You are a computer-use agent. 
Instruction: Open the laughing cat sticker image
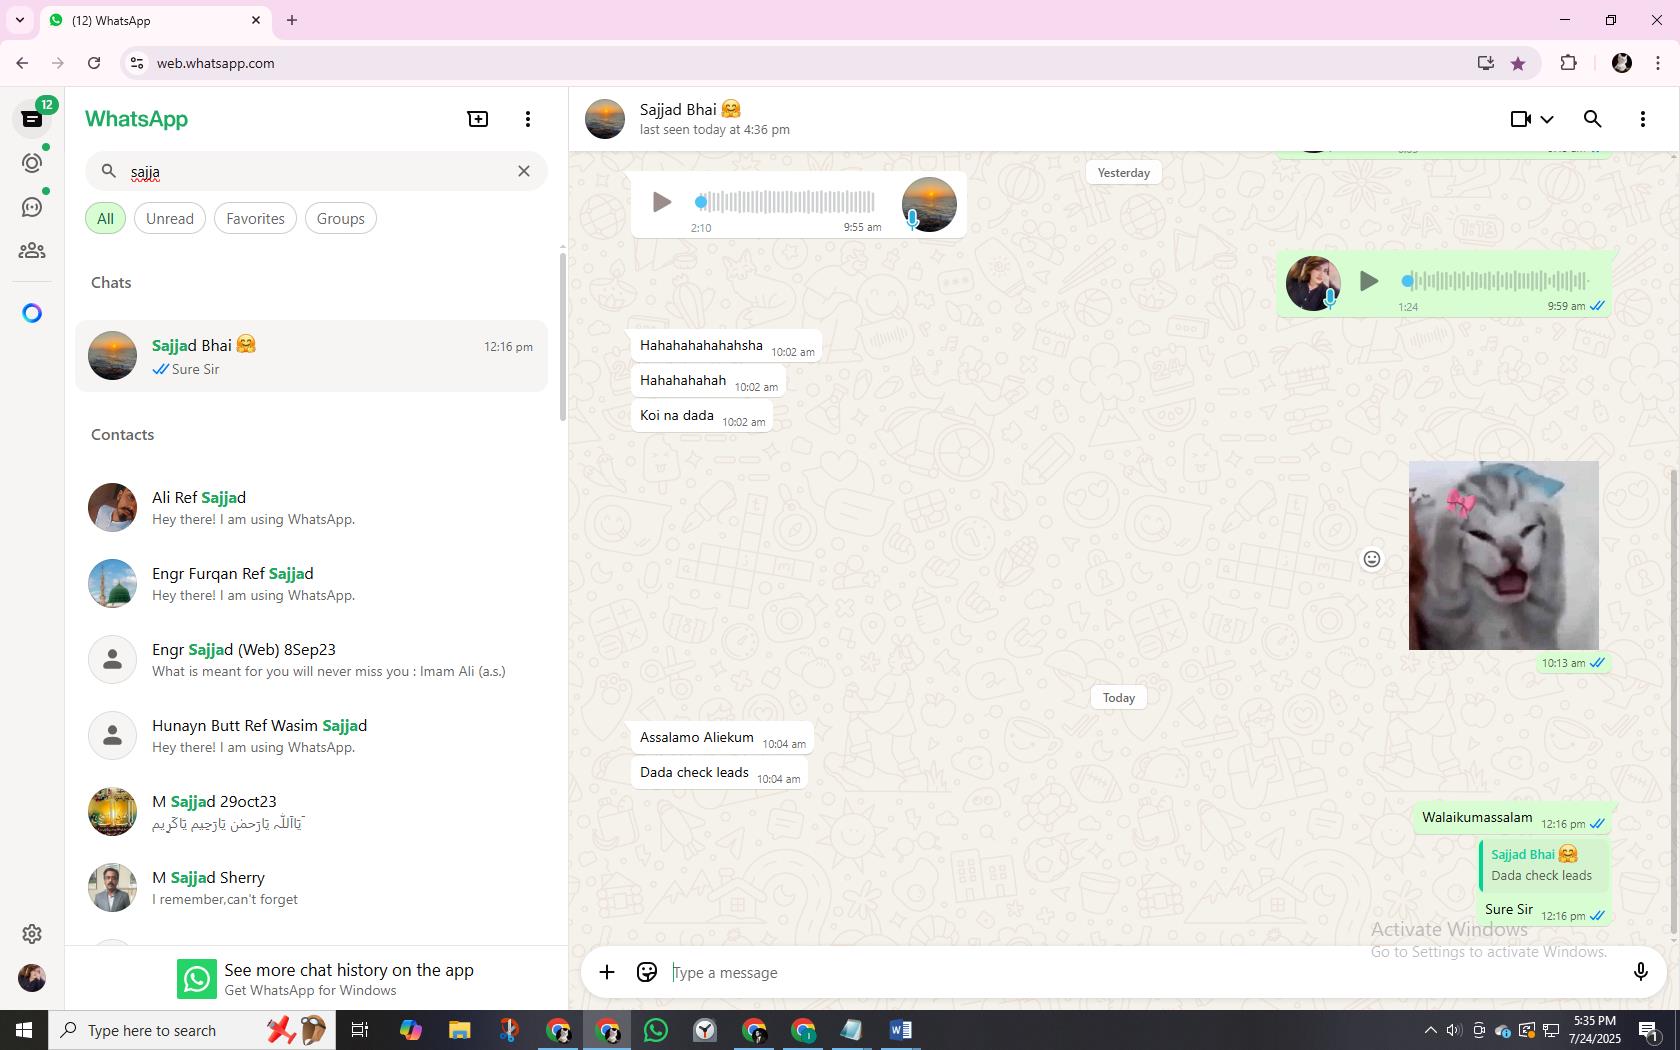(1504, 555)
